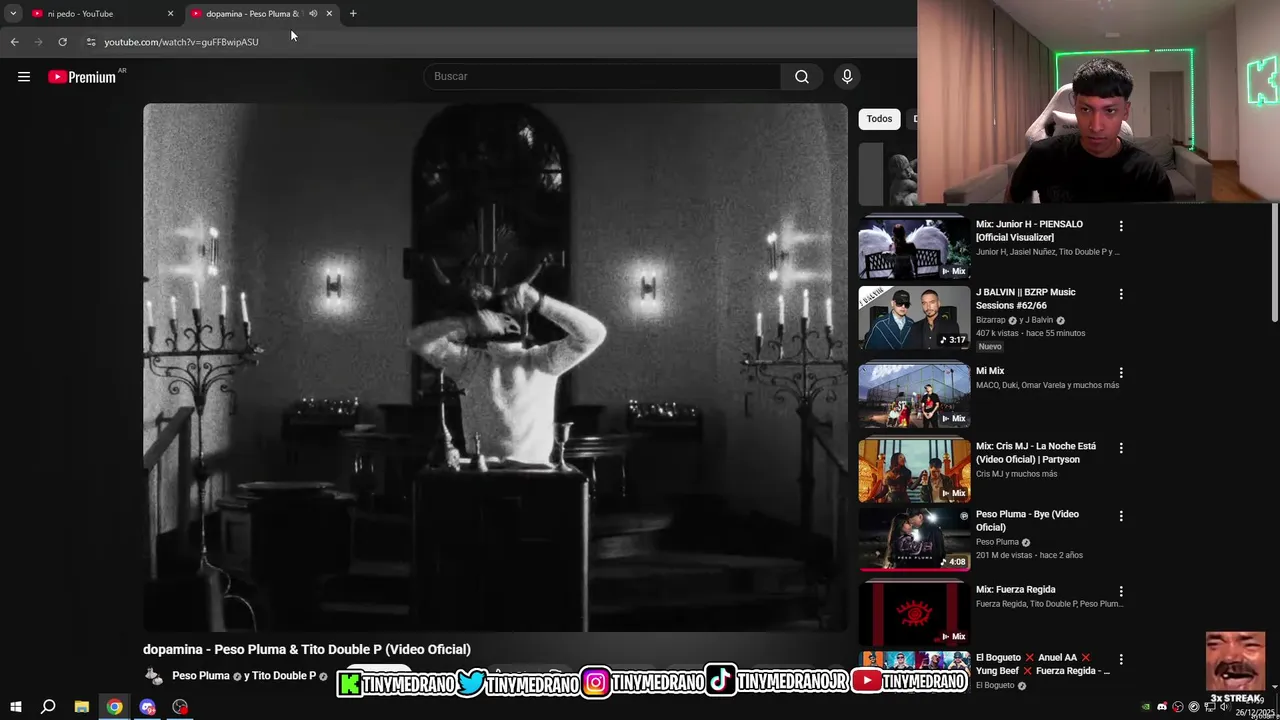Screen dimensions: 1280x720
Task: Open the 'Mix: Fuerza Regida' thumbnail
Action: 914,613
